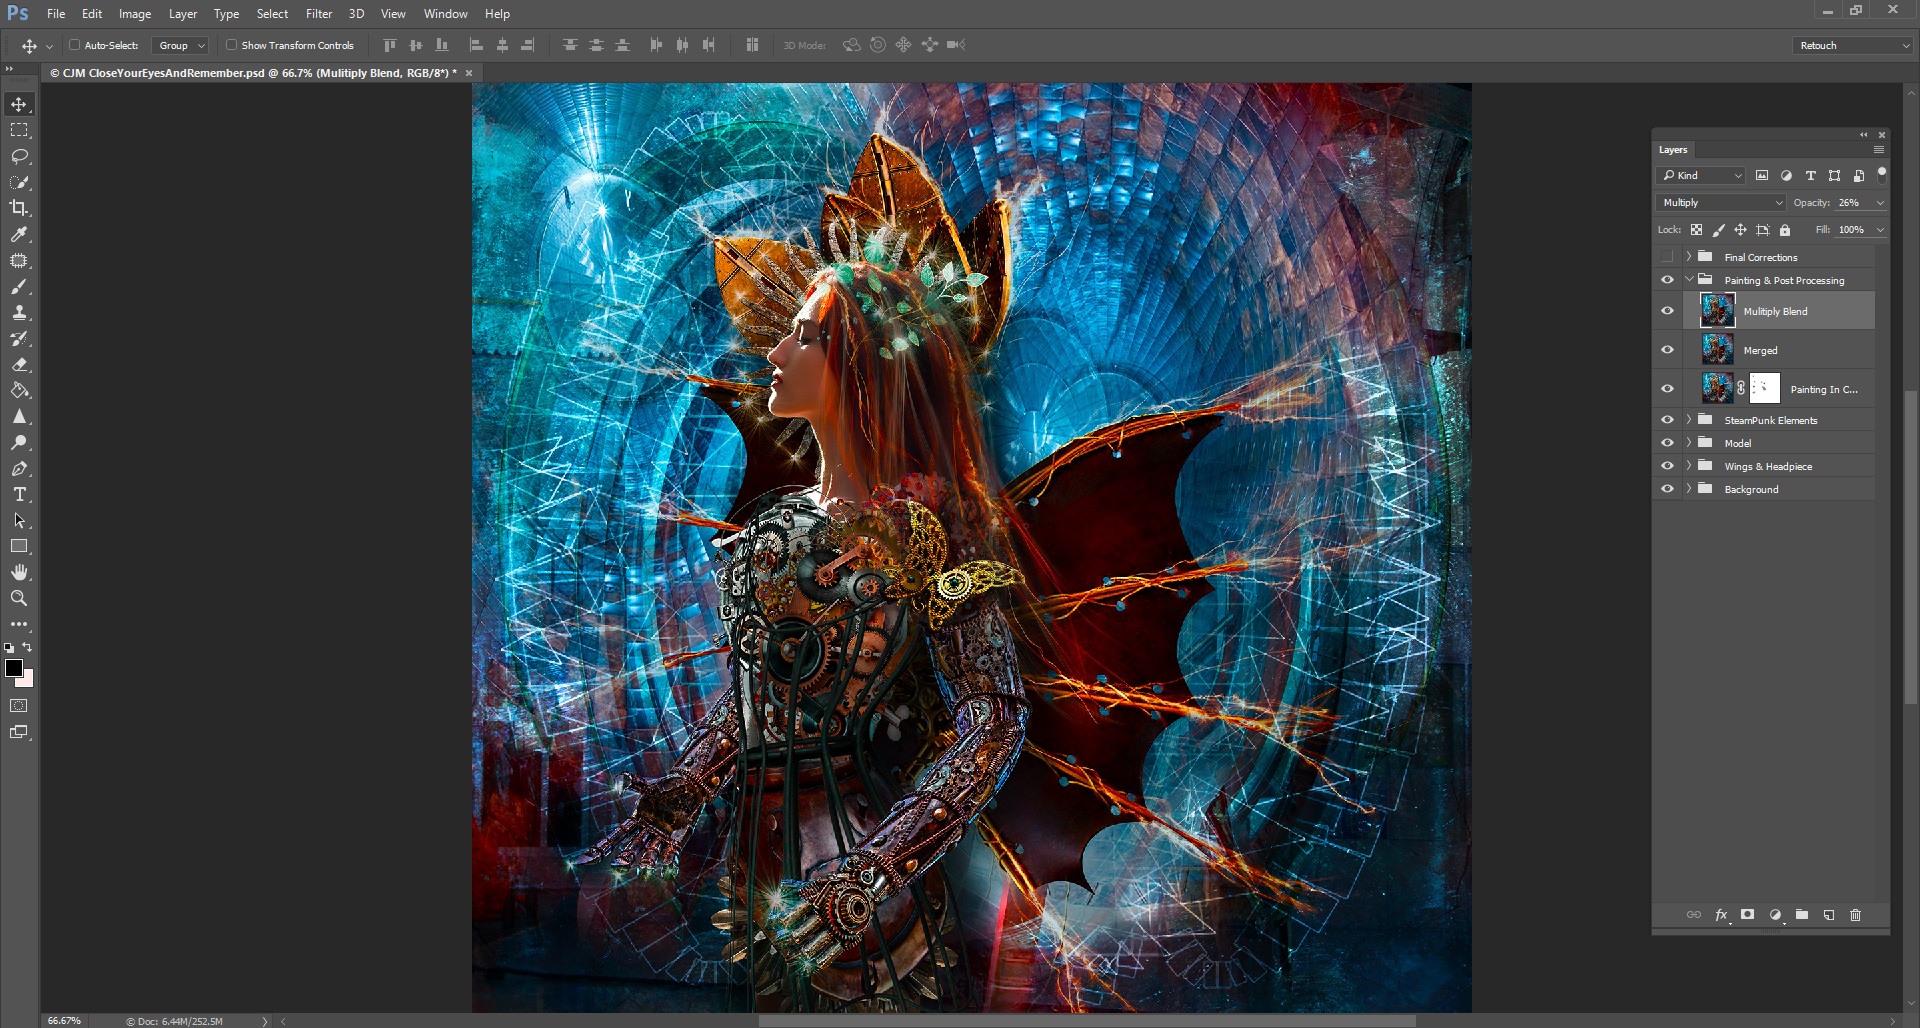Expand the SteamPunk Elements group

click(1689, 420)
